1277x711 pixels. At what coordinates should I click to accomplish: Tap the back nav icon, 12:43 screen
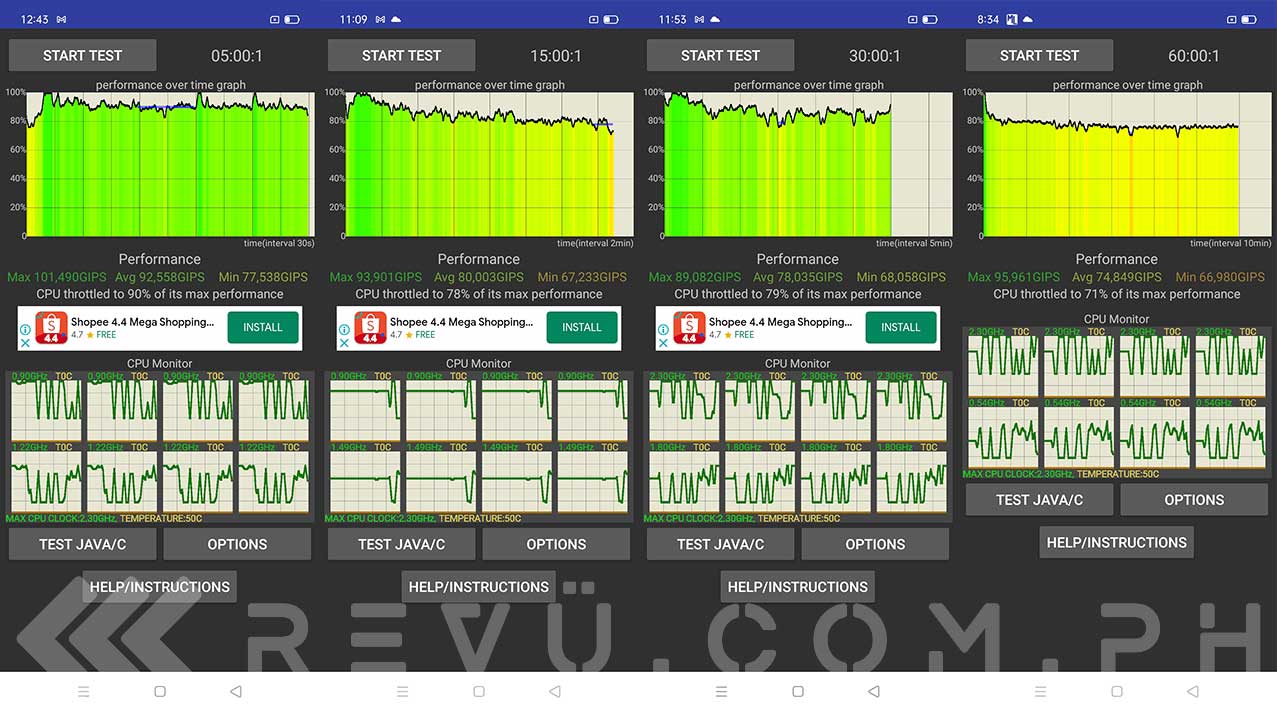tap(236, 691)
